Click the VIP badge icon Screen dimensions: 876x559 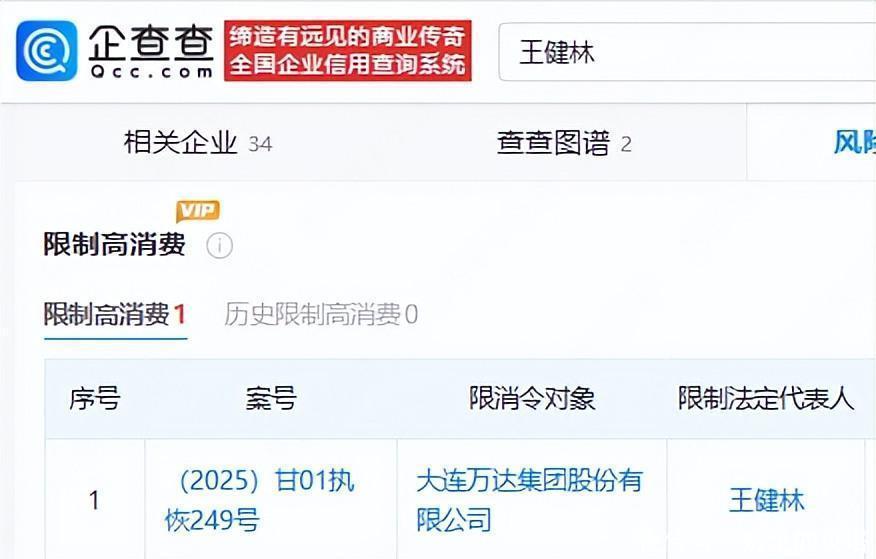[198, 211]
